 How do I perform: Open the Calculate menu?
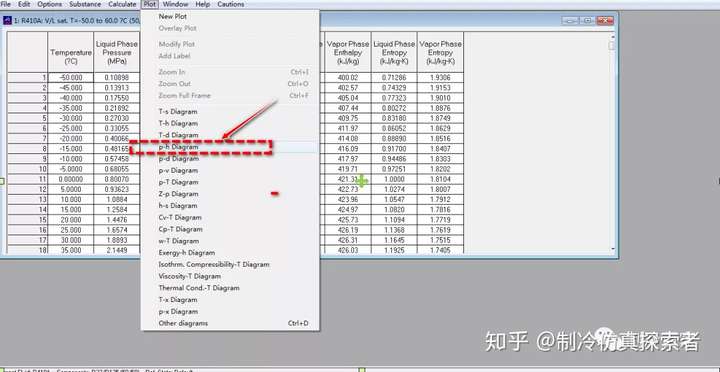coord(122,4)
